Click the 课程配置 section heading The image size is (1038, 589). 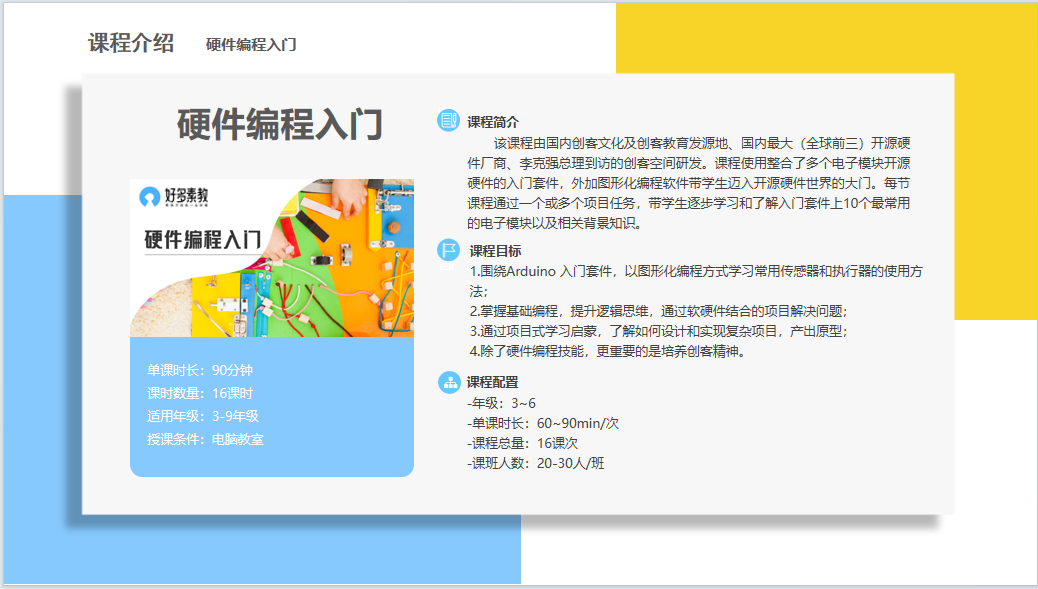coord(493,382)
